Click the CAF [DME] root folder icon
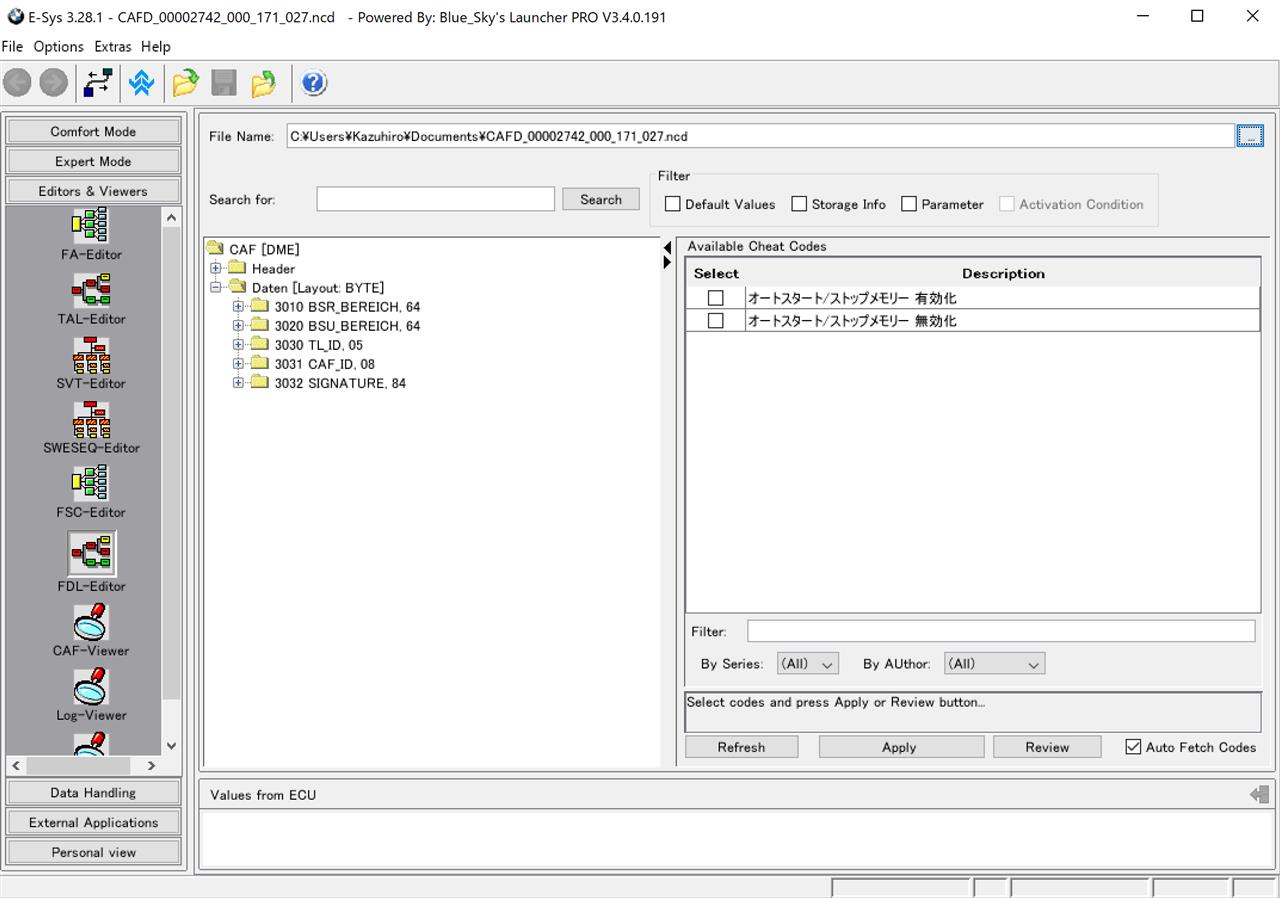This screenshot has width=1280, height=898. (x=214, y=249)
